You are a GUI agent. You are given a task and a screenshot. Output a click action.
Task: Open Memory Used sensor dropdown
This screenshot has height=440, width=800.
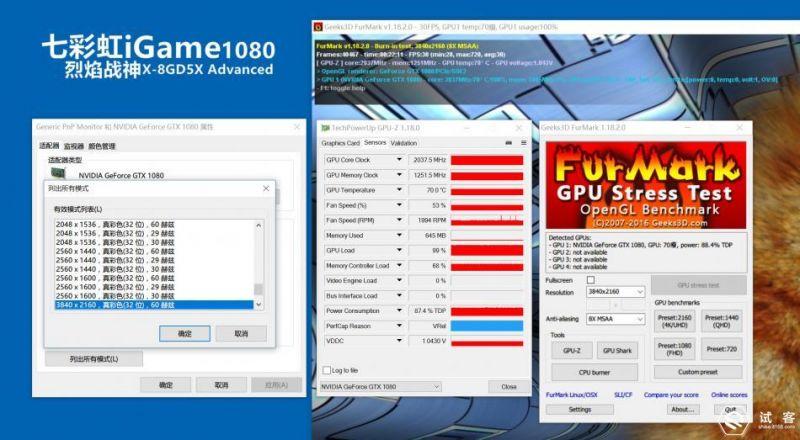[x=399, y=235]
